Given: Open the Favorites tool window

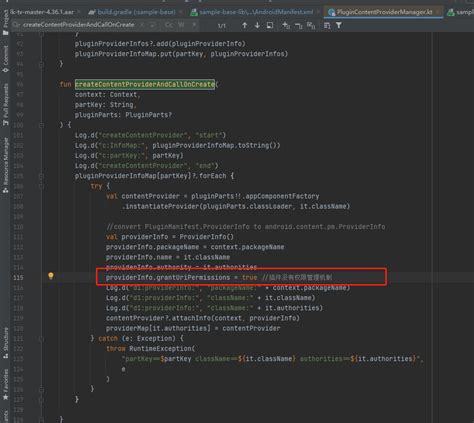Looking at the screenshot, I should coord(5,384).
